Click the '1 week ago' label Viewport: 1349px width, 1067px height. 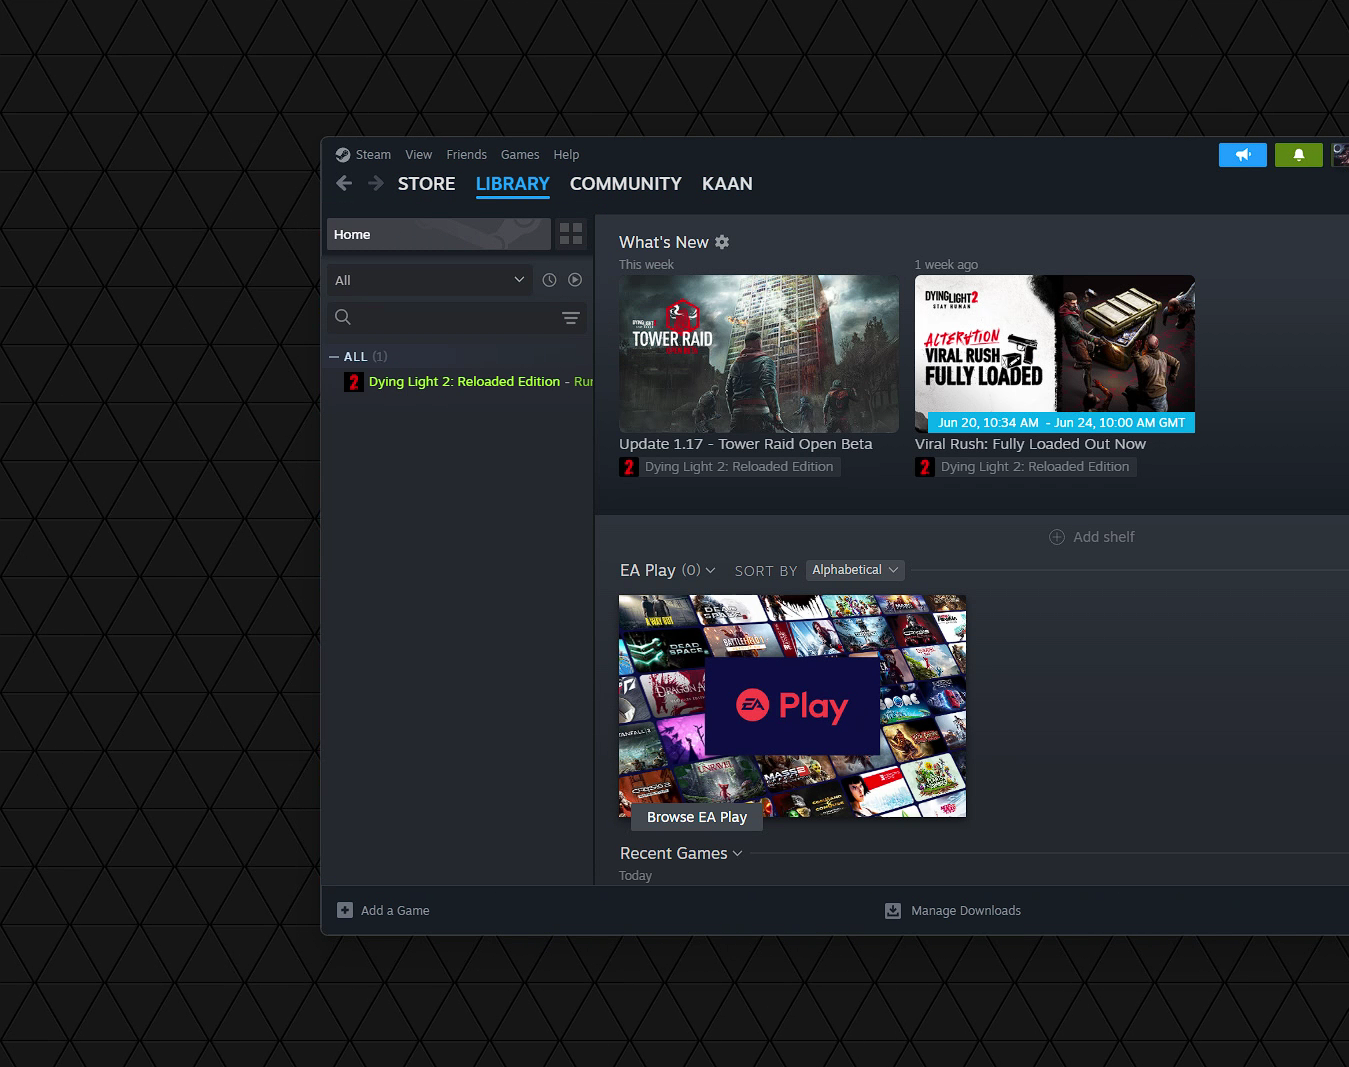point(946,265)
